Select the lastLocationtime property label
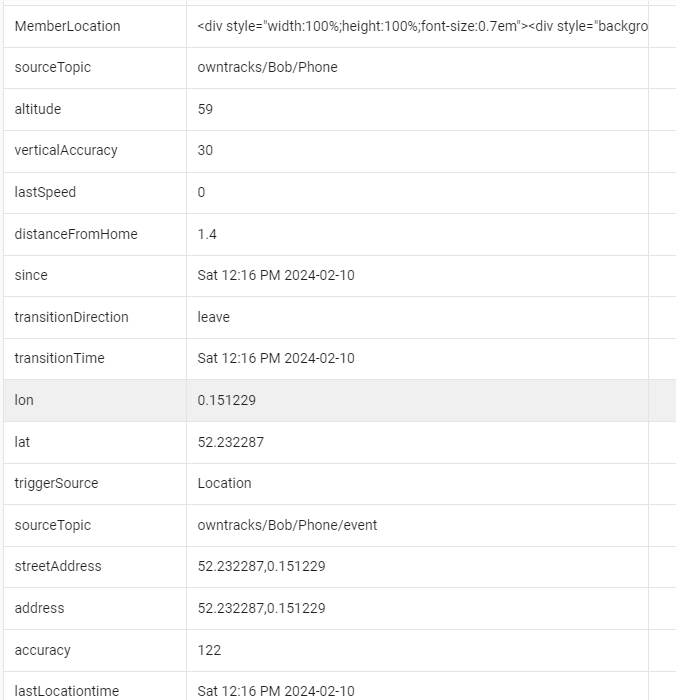676x700 pixels. (66, 691)
